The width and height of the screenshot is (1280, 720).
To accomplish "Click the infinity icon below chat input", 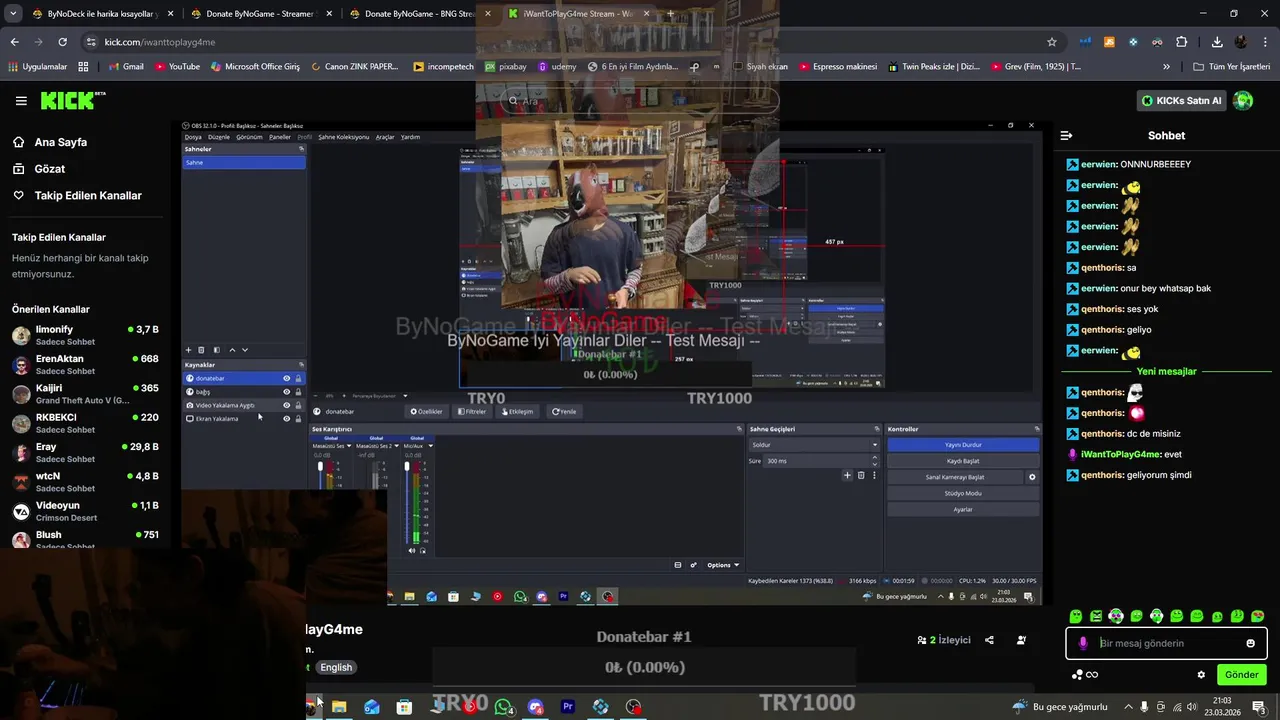I will click(1092, 675).
